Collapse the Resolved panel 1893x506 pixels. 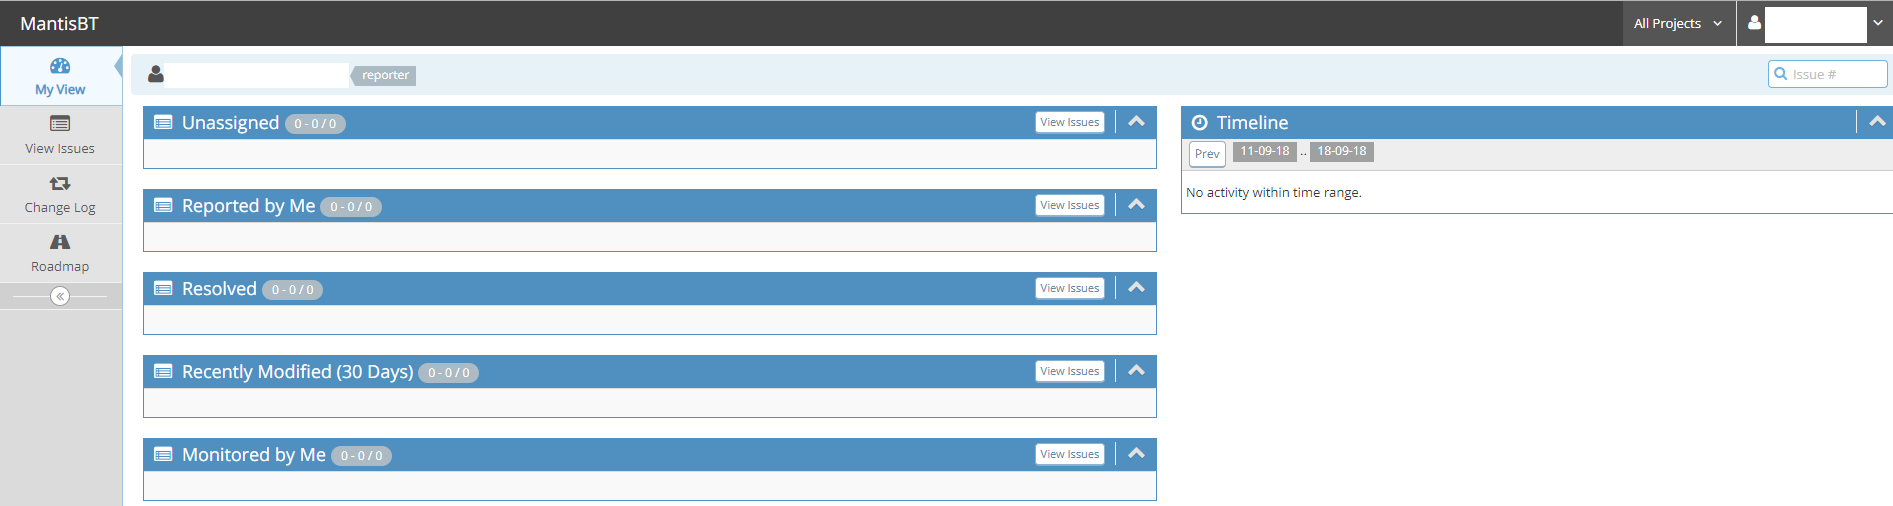pos(1136,287)
